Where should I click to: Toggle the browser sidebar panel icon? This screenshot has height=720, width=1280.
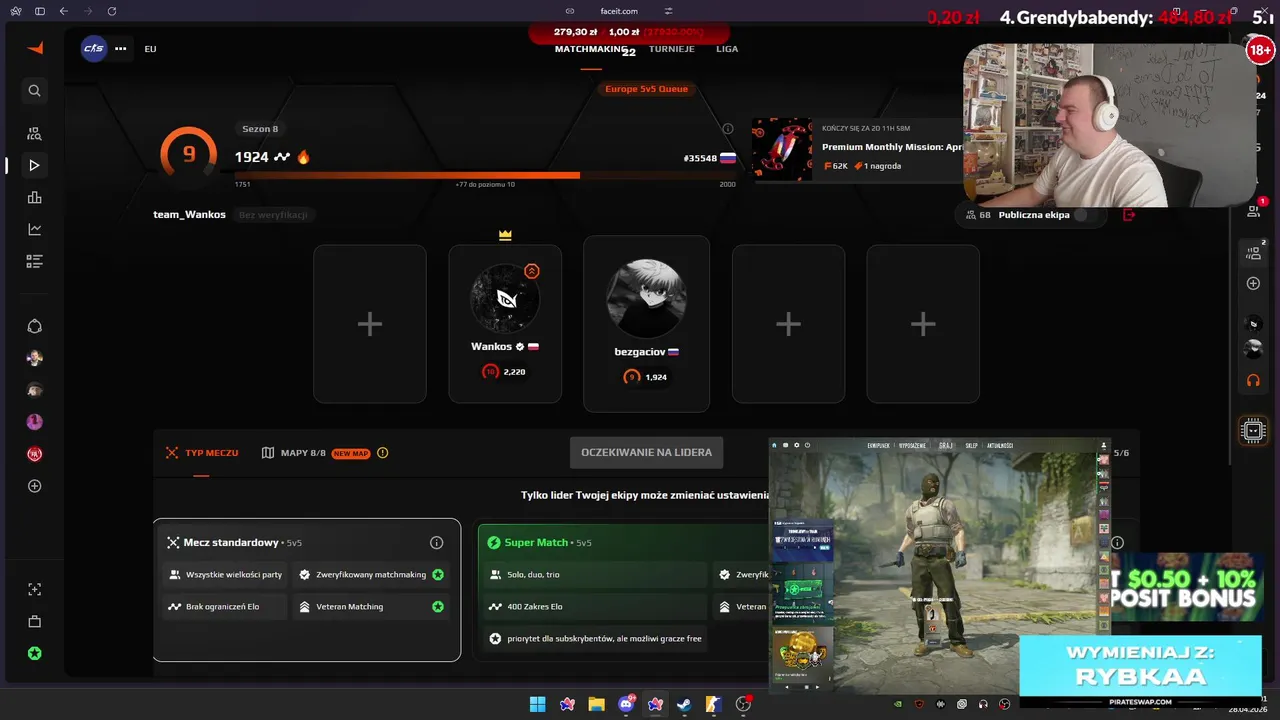40,11
